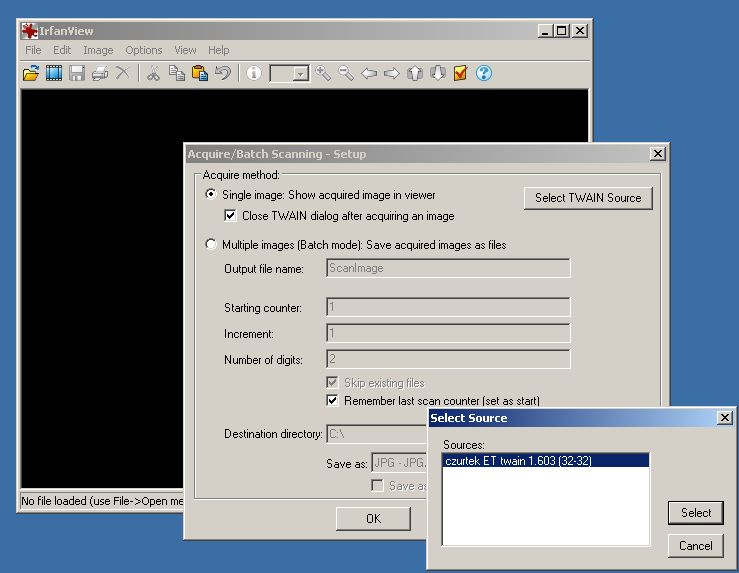Click the Paste clipboard icon

[x=200, y=74]
